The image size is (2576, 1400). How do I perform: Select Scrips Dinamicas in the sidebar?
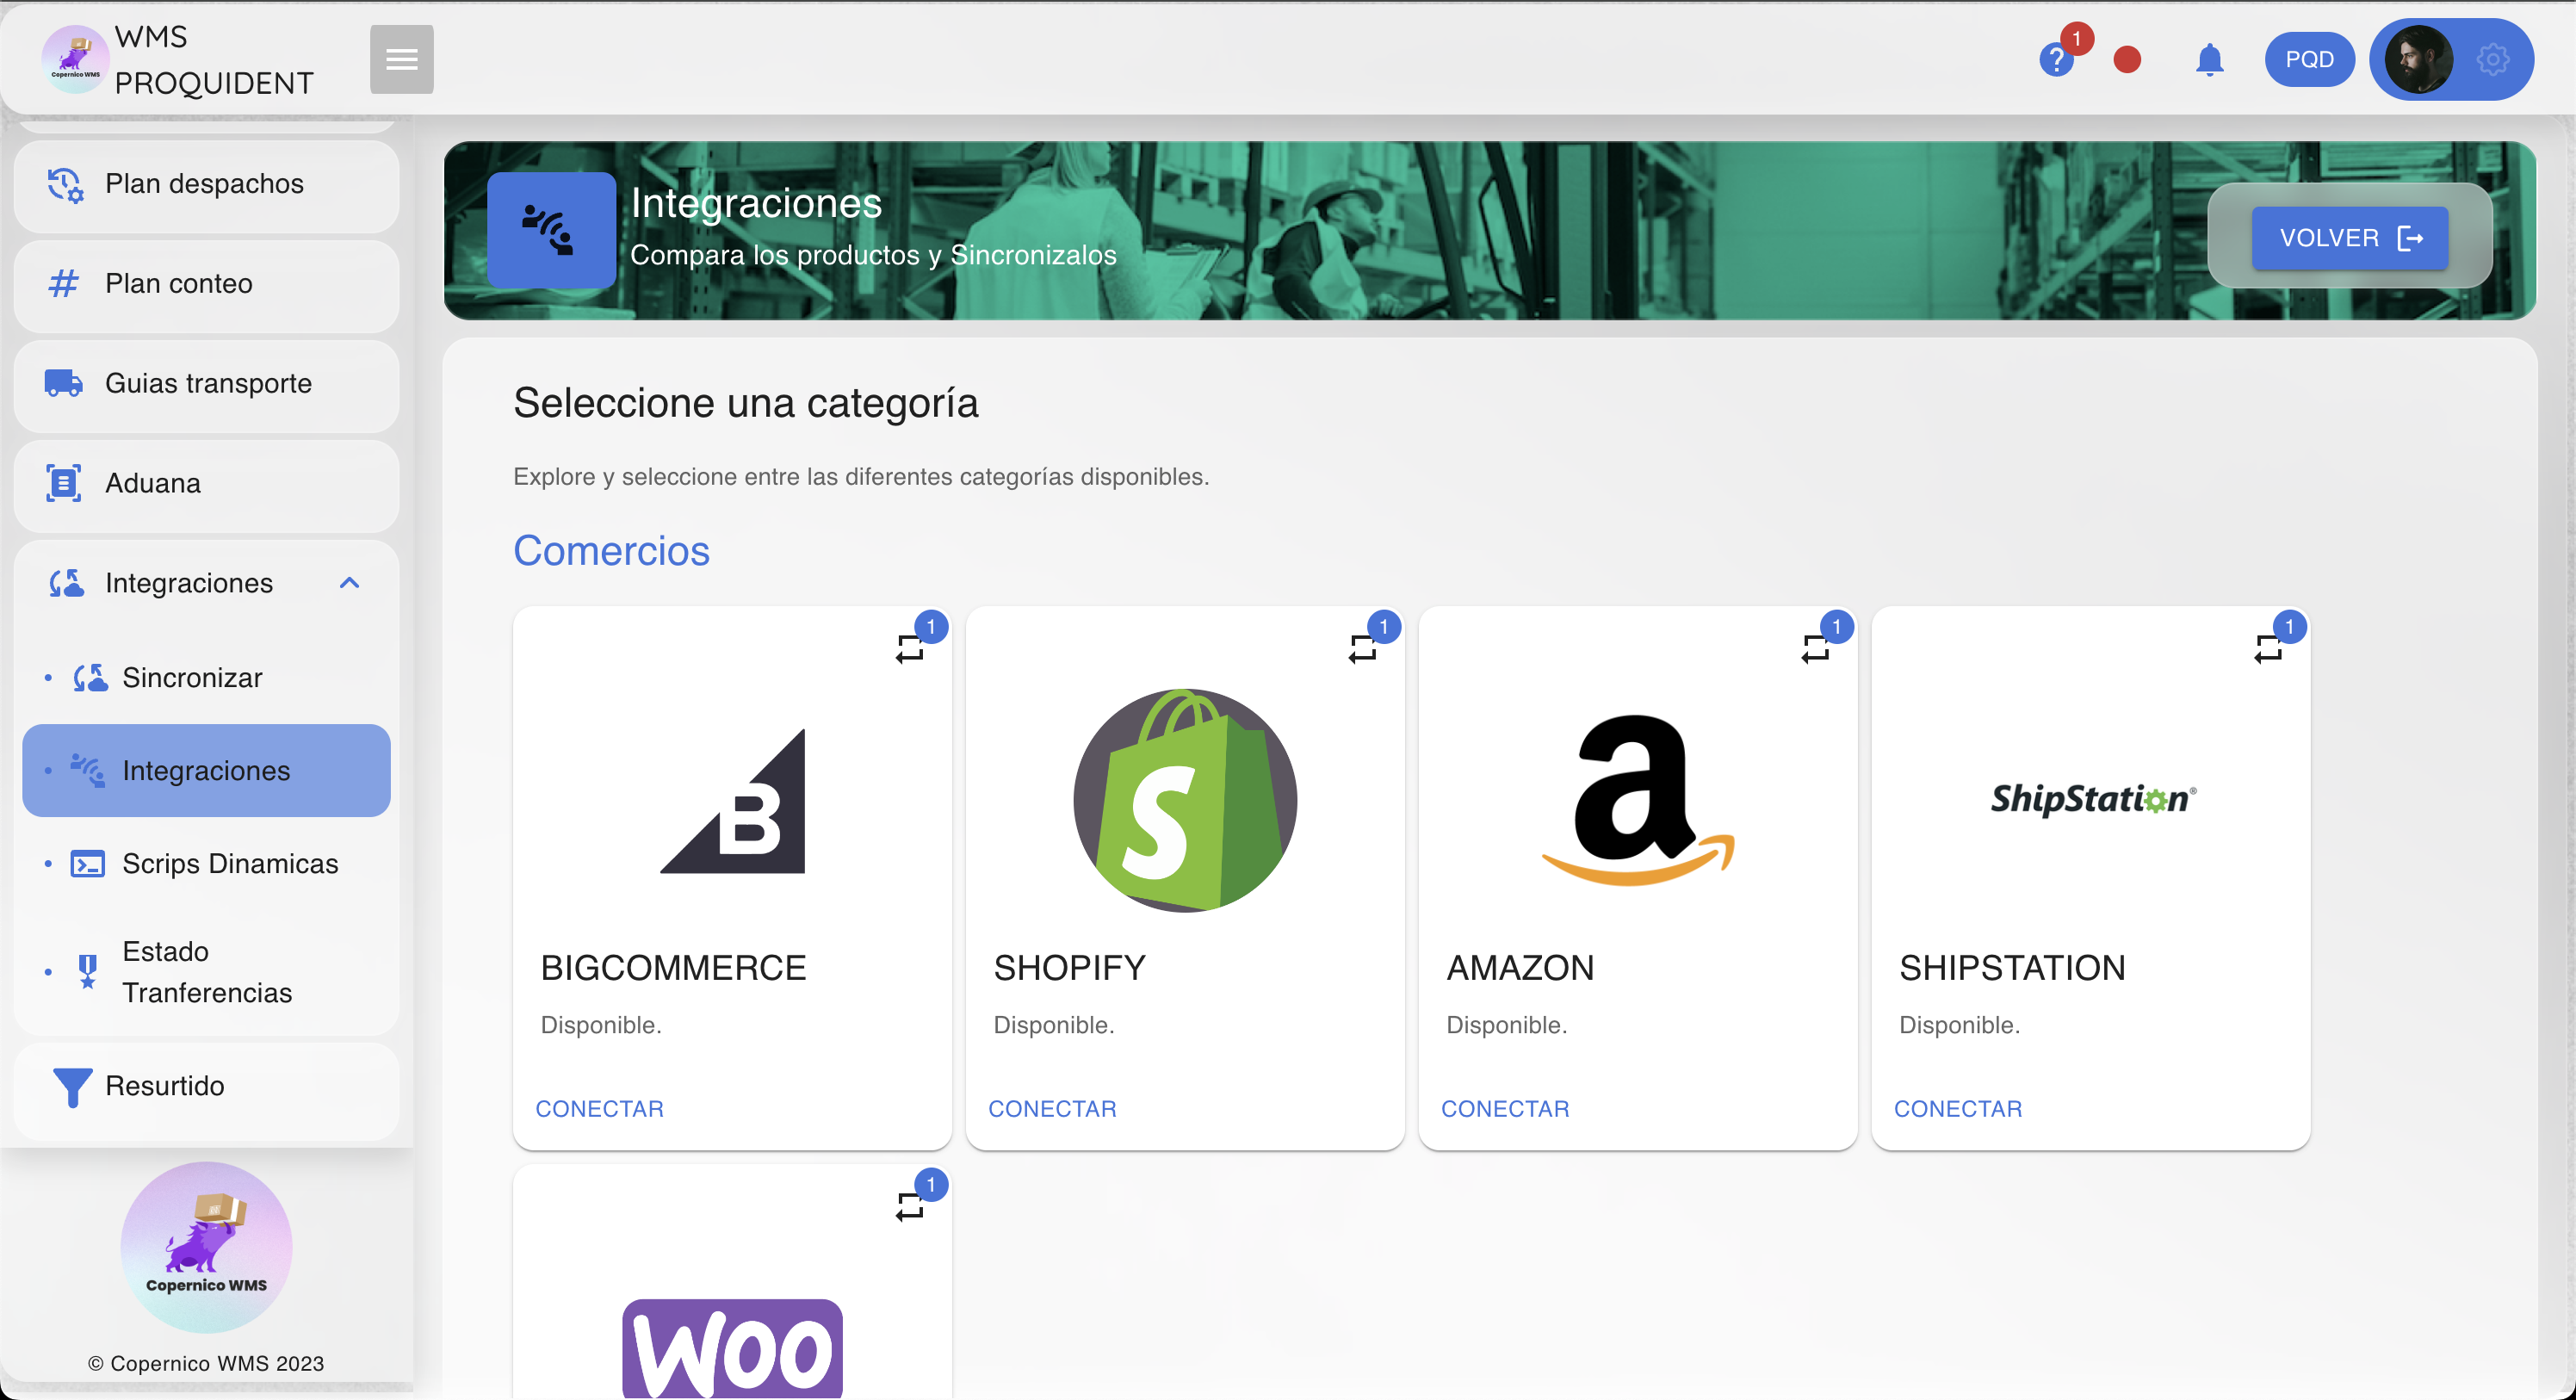tap(230, 864)
